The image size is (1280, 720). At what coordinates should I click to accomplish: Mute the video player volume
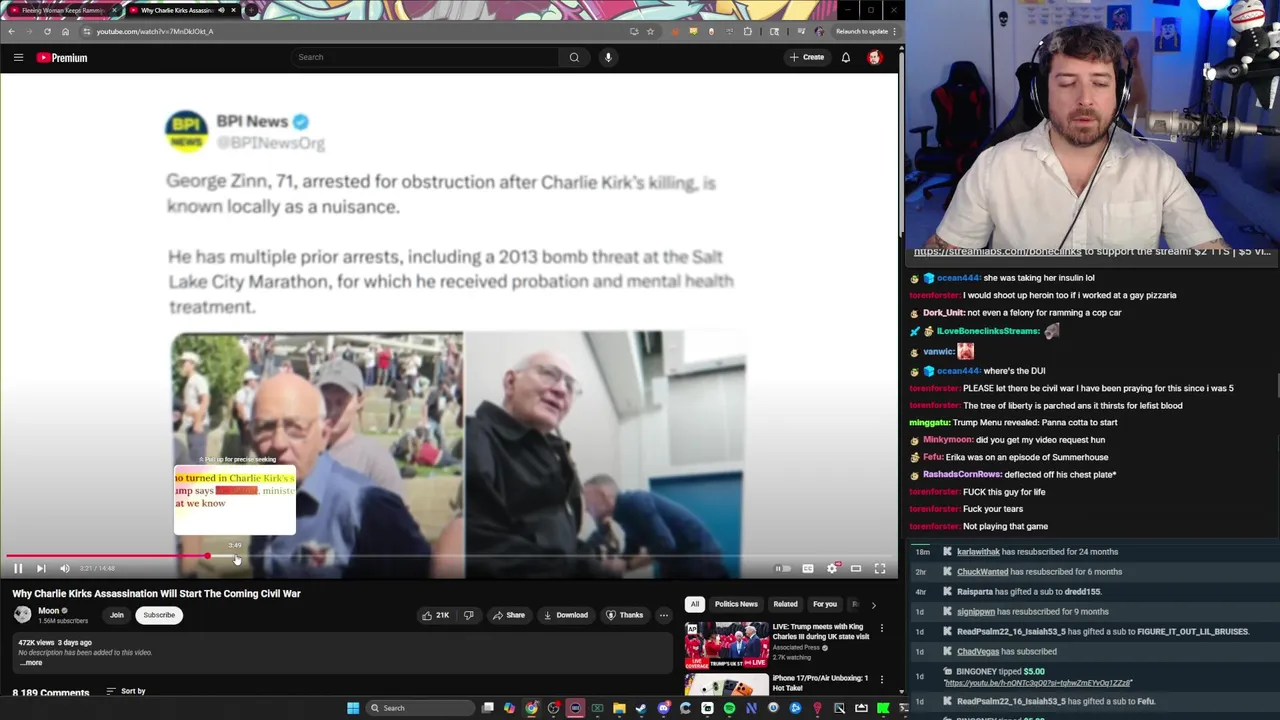pyautogui.click(x=64, y=568)
